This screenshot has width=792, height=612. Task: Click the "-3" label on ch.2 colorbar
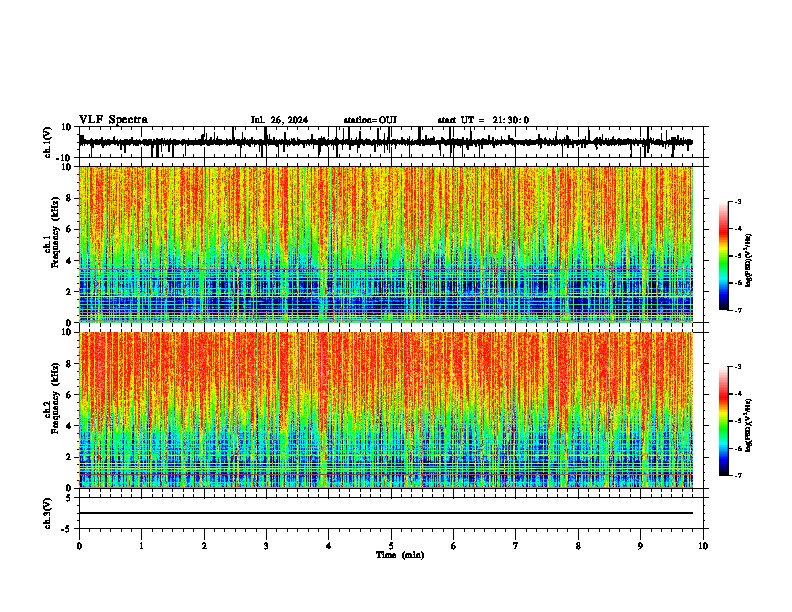[738, 367]
